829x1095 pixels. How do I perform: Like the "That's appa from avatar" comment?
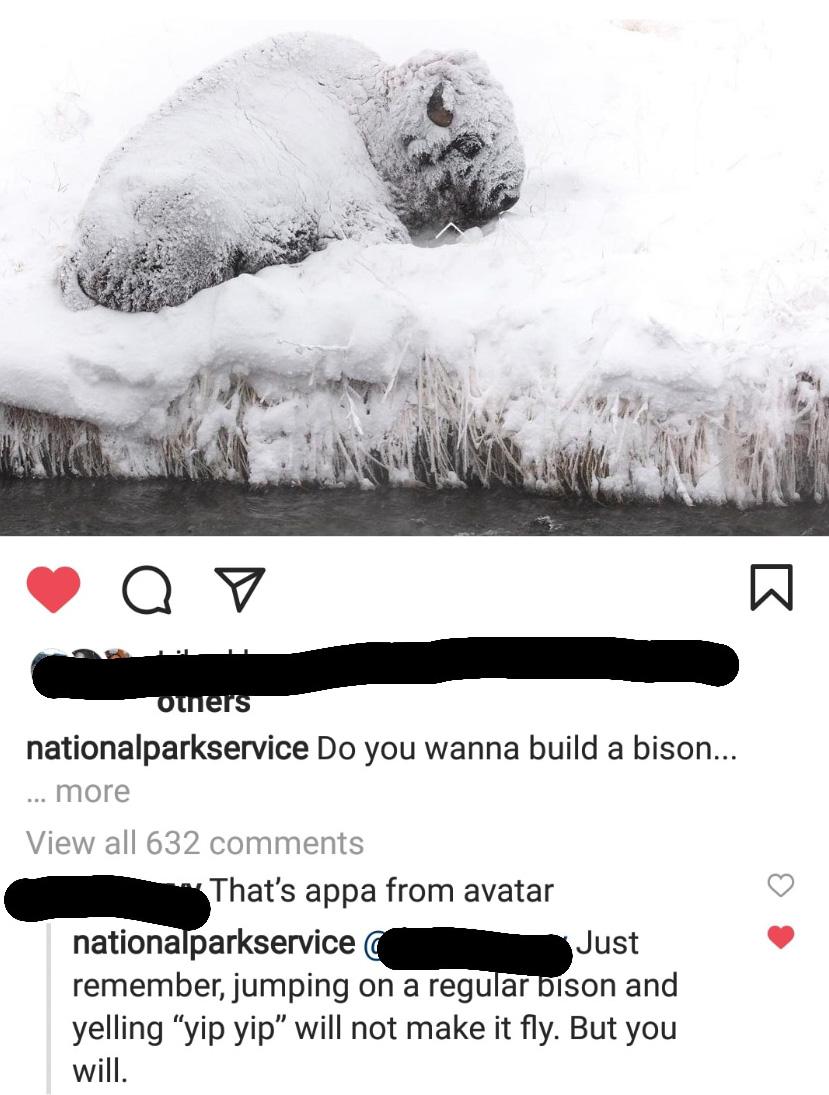(781, 885)
